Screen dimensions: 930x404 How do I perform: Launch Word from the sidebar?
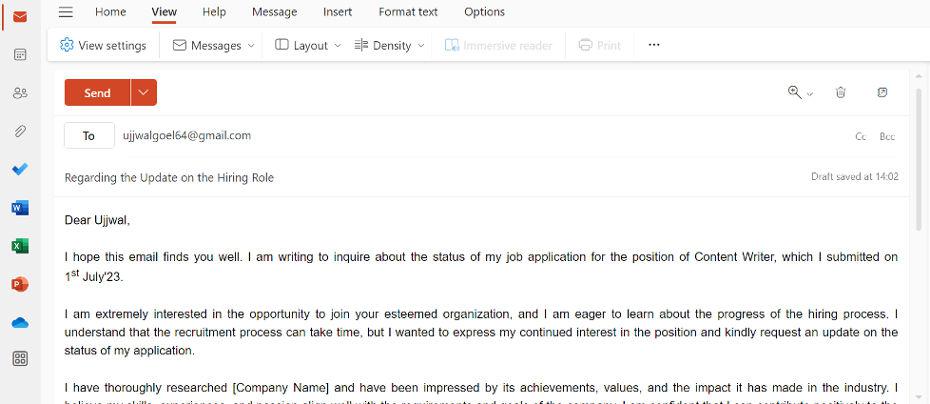(x=20, y=208)
